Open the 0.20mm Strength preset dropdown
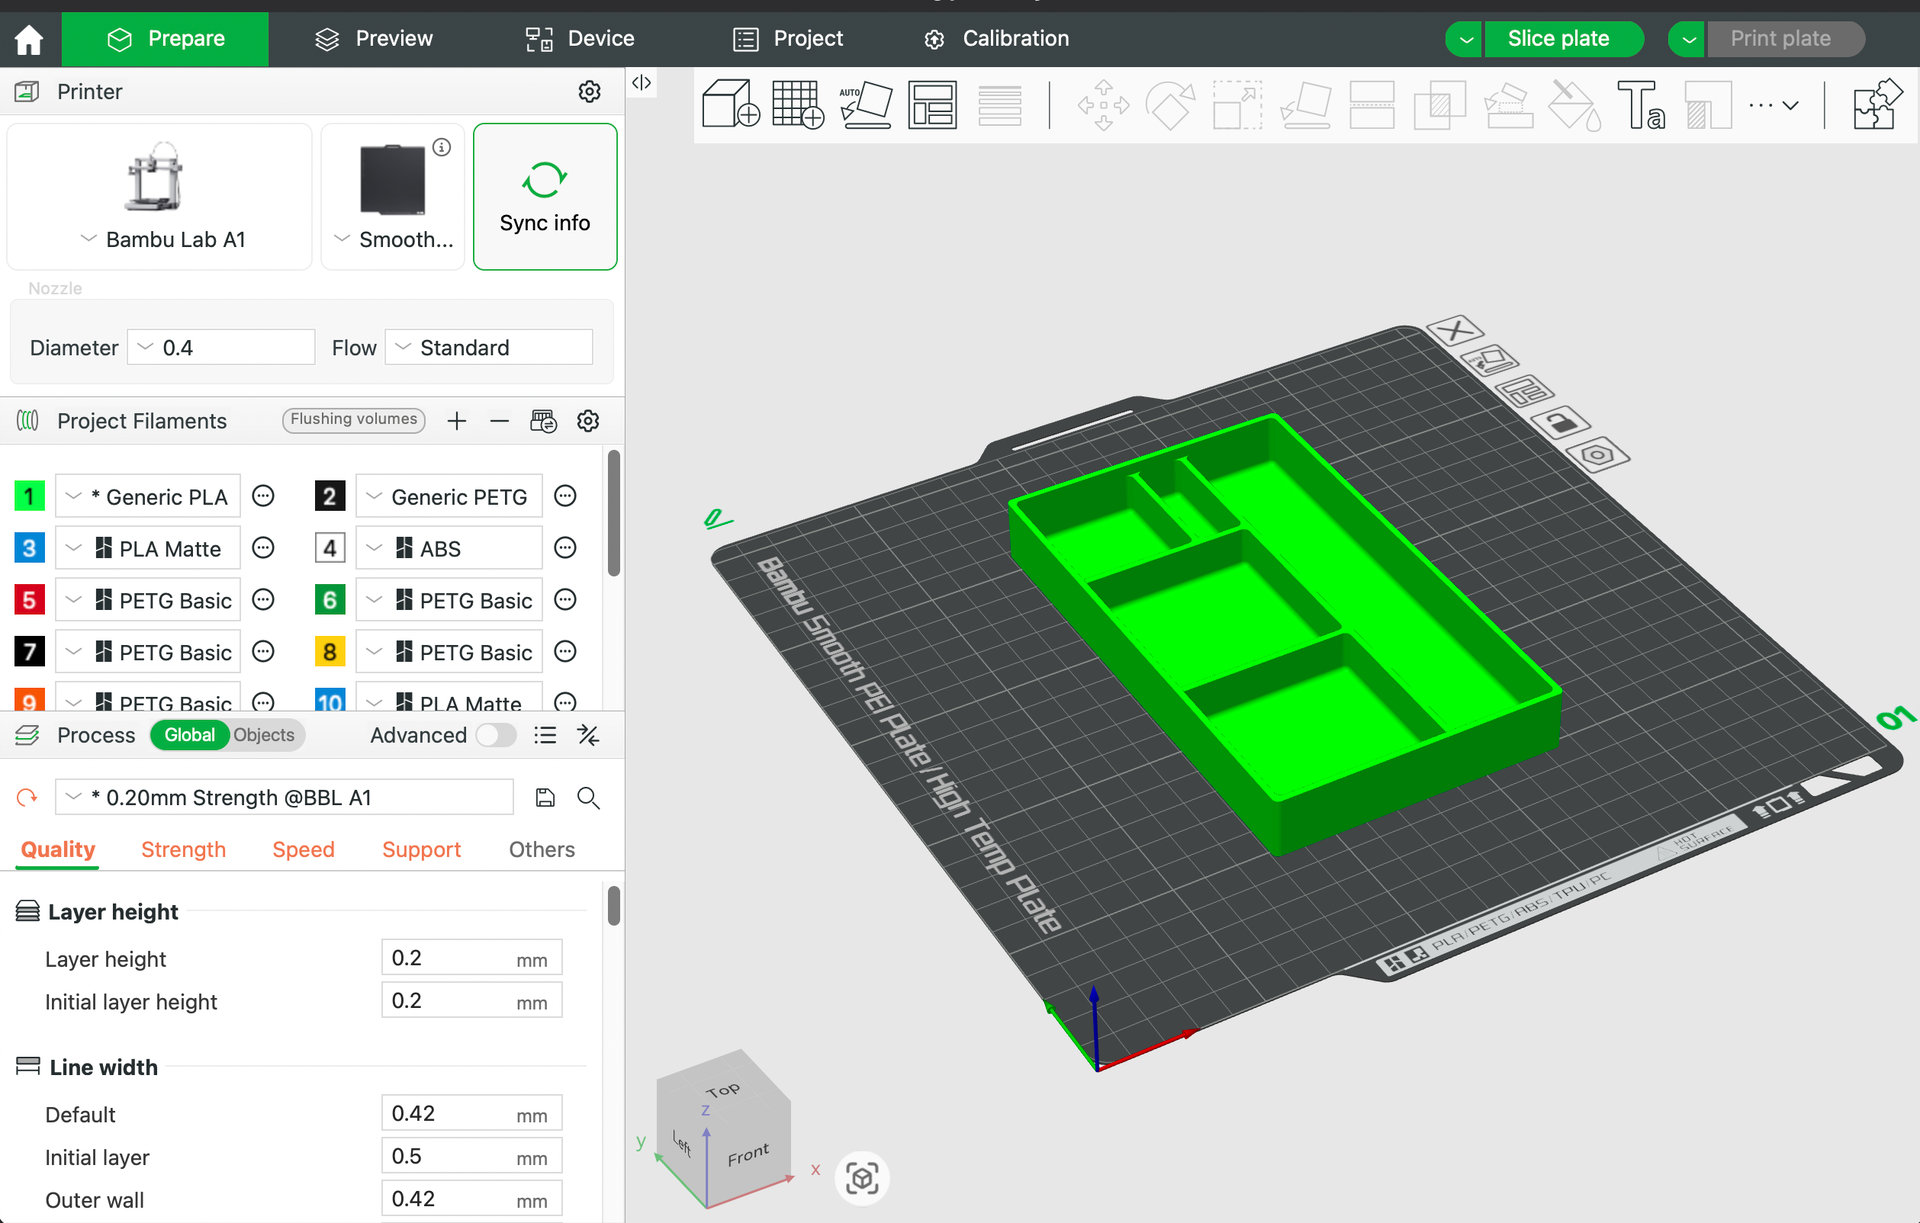 tap(284, 798)
